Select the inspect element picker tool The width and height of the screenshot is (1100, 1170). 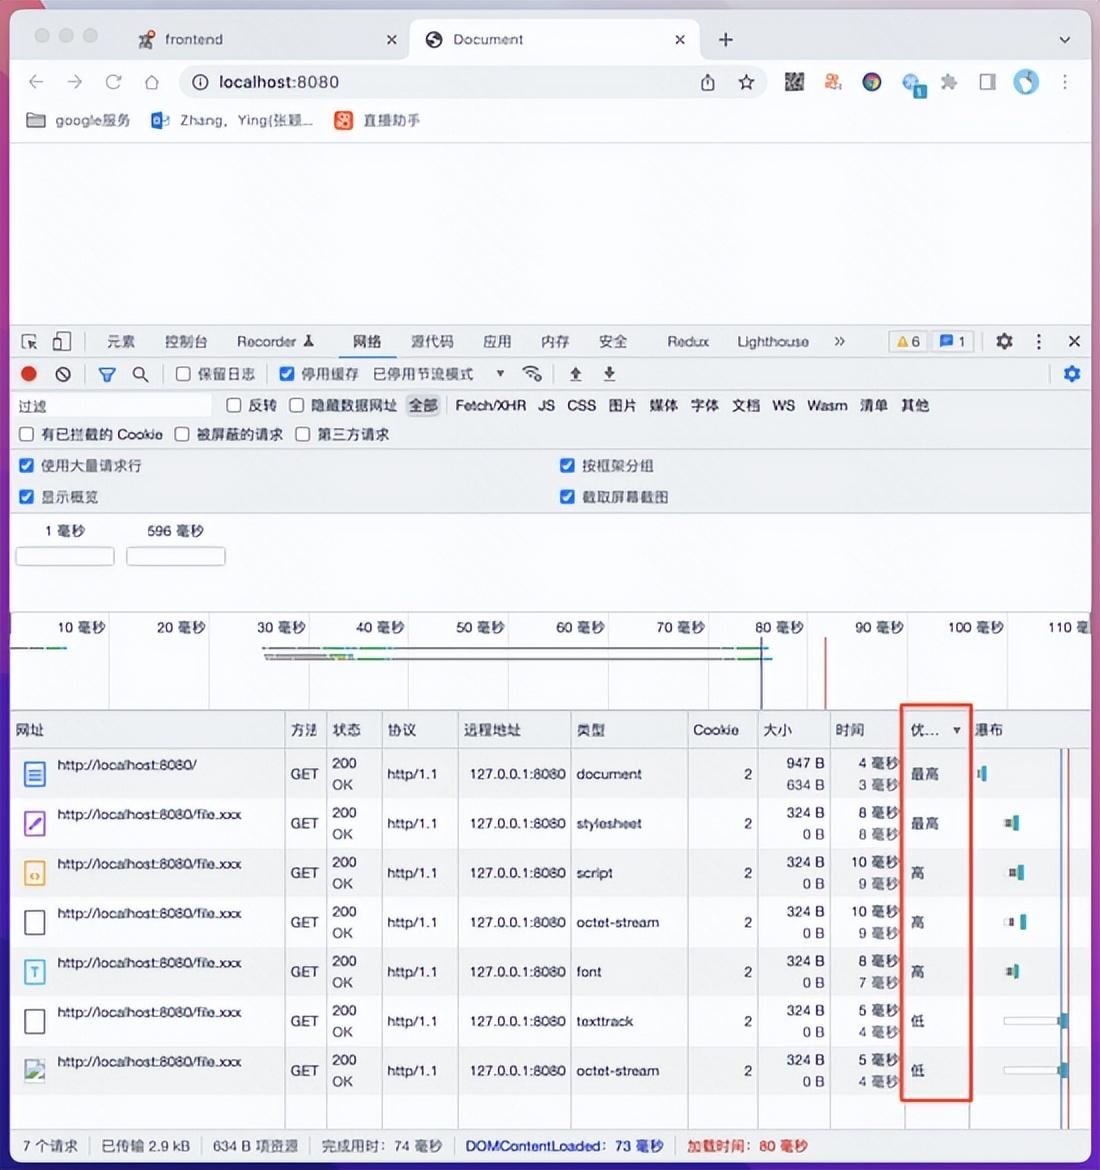[x=29, y=342]
